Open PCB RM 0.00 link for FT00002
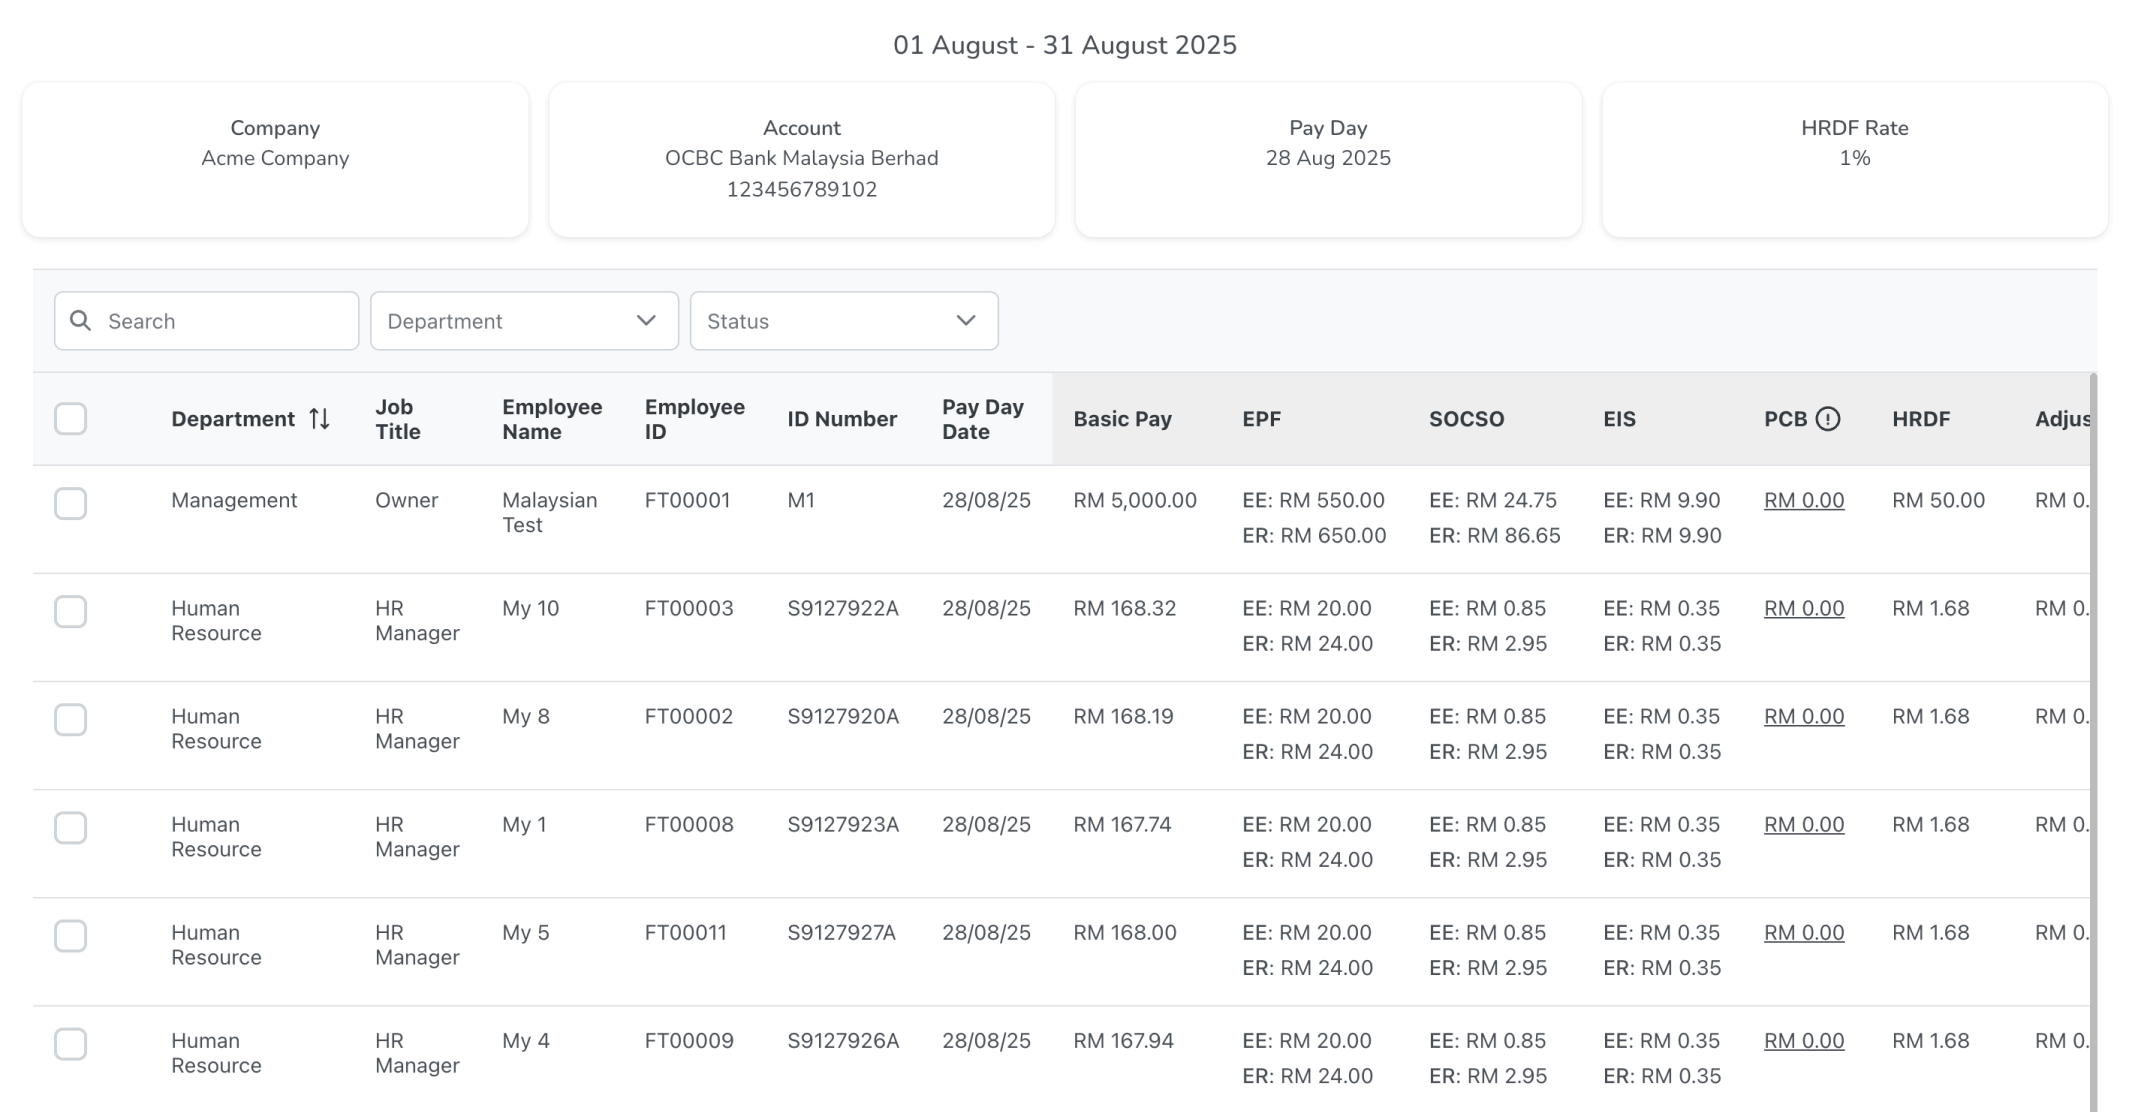The height and width of the screenshot is (1112, 2132). click(x=1804, y=716)
